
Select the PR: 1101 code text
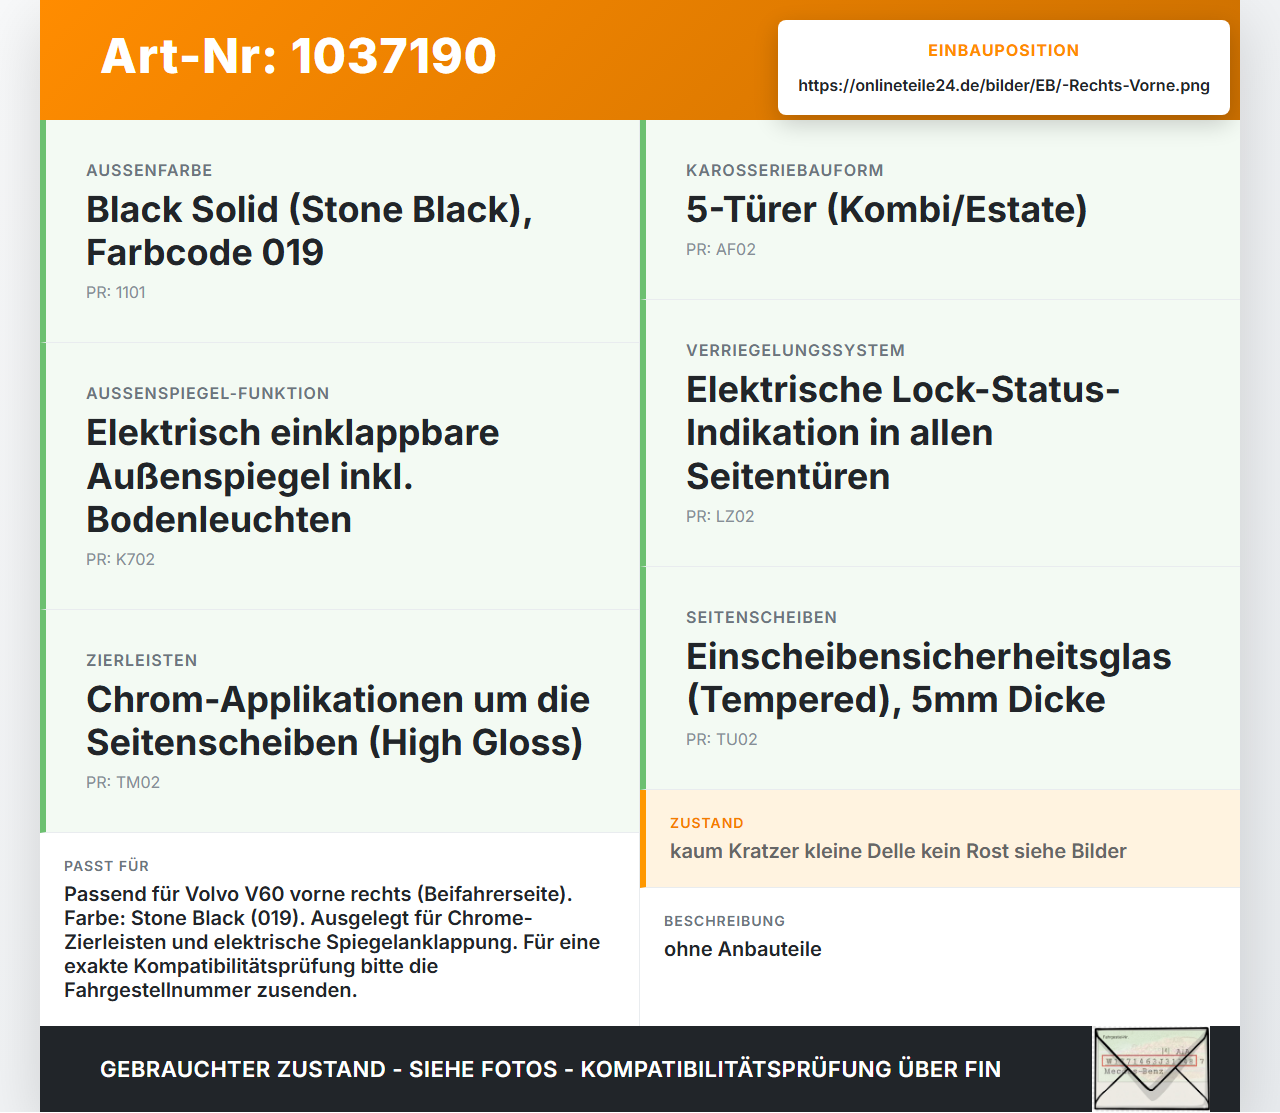[116, 292]
